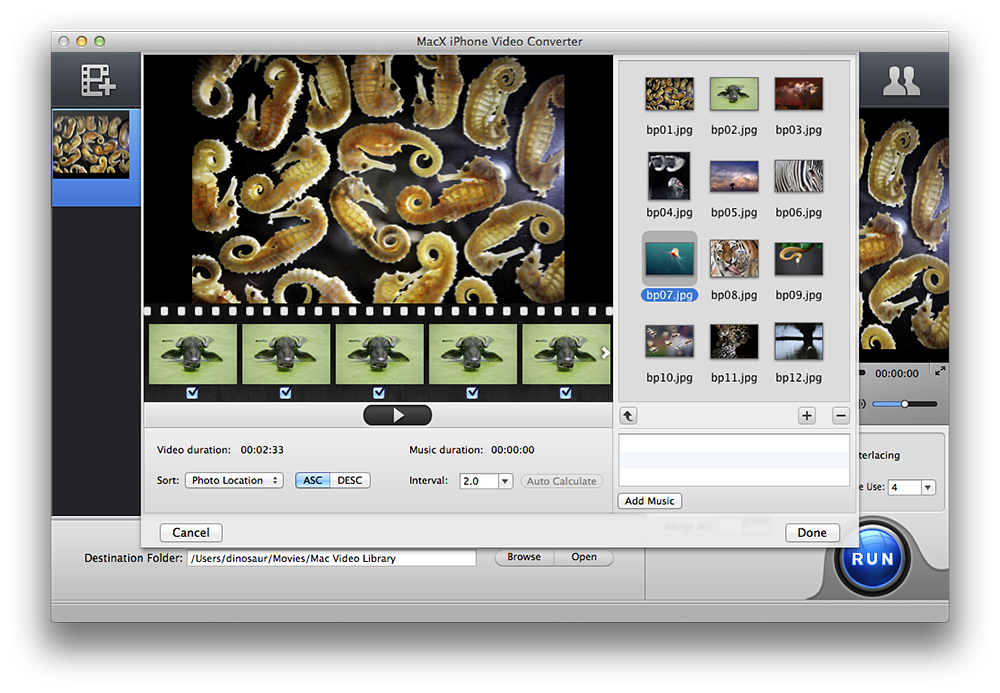
Task: Select the bp07.jpg image
Action: pyautogui.click(x=669, y=259)
